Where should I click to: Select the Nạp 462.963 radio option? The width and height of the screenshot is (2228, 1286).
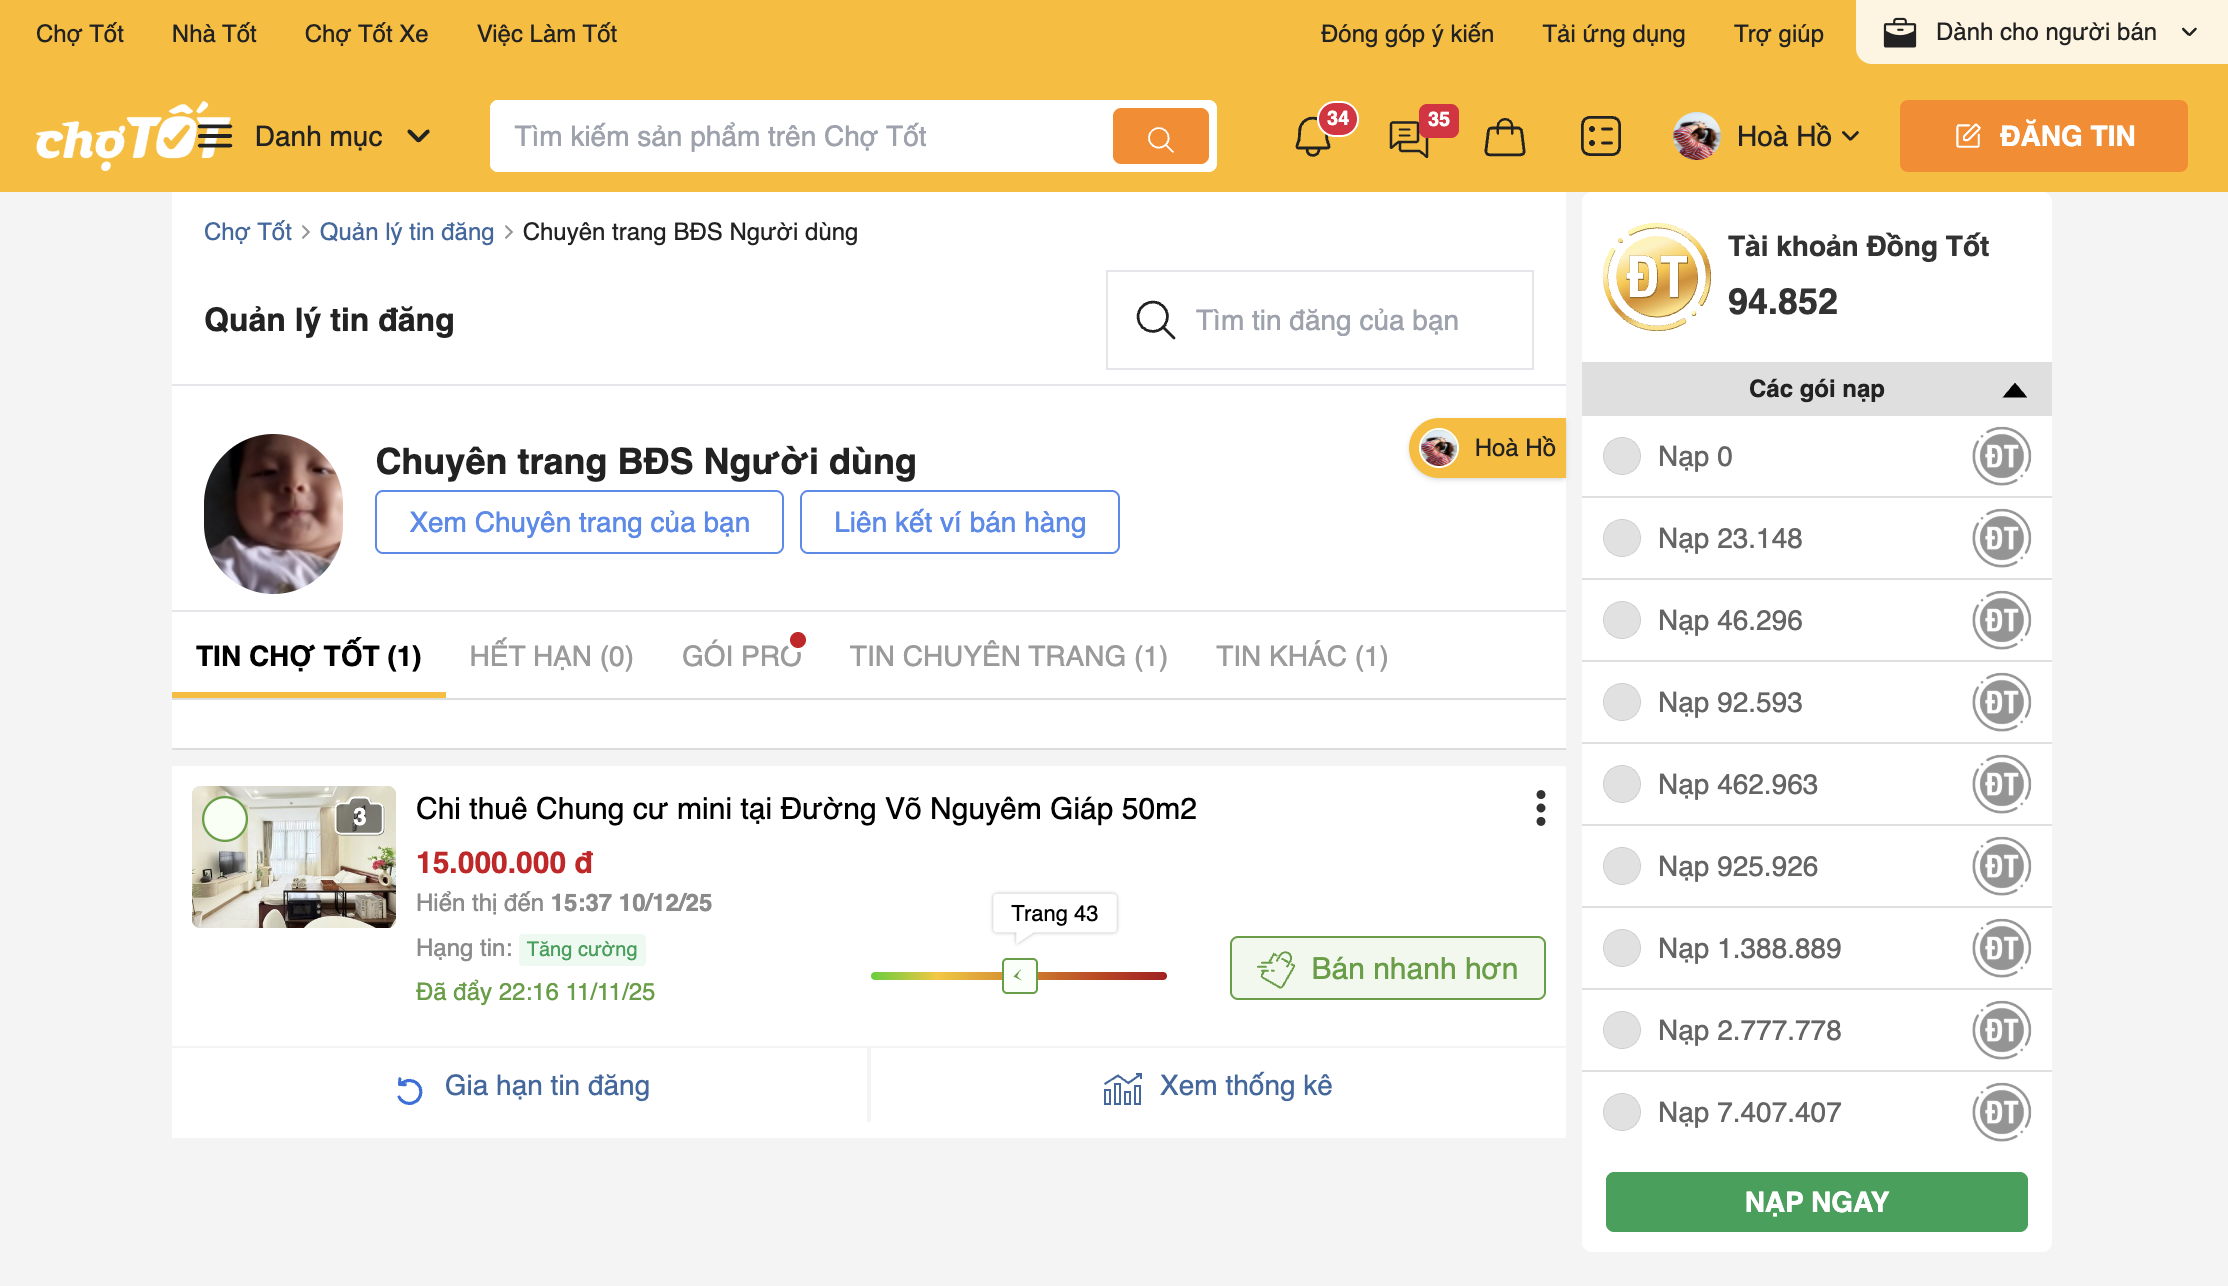(1621, 784)
